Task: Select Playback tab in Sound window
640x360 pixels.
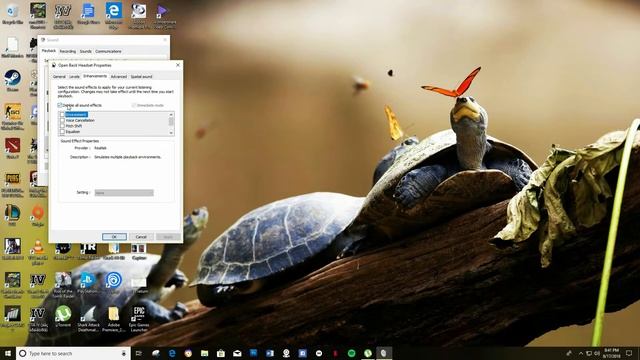Action: click(x=49, y=51)
